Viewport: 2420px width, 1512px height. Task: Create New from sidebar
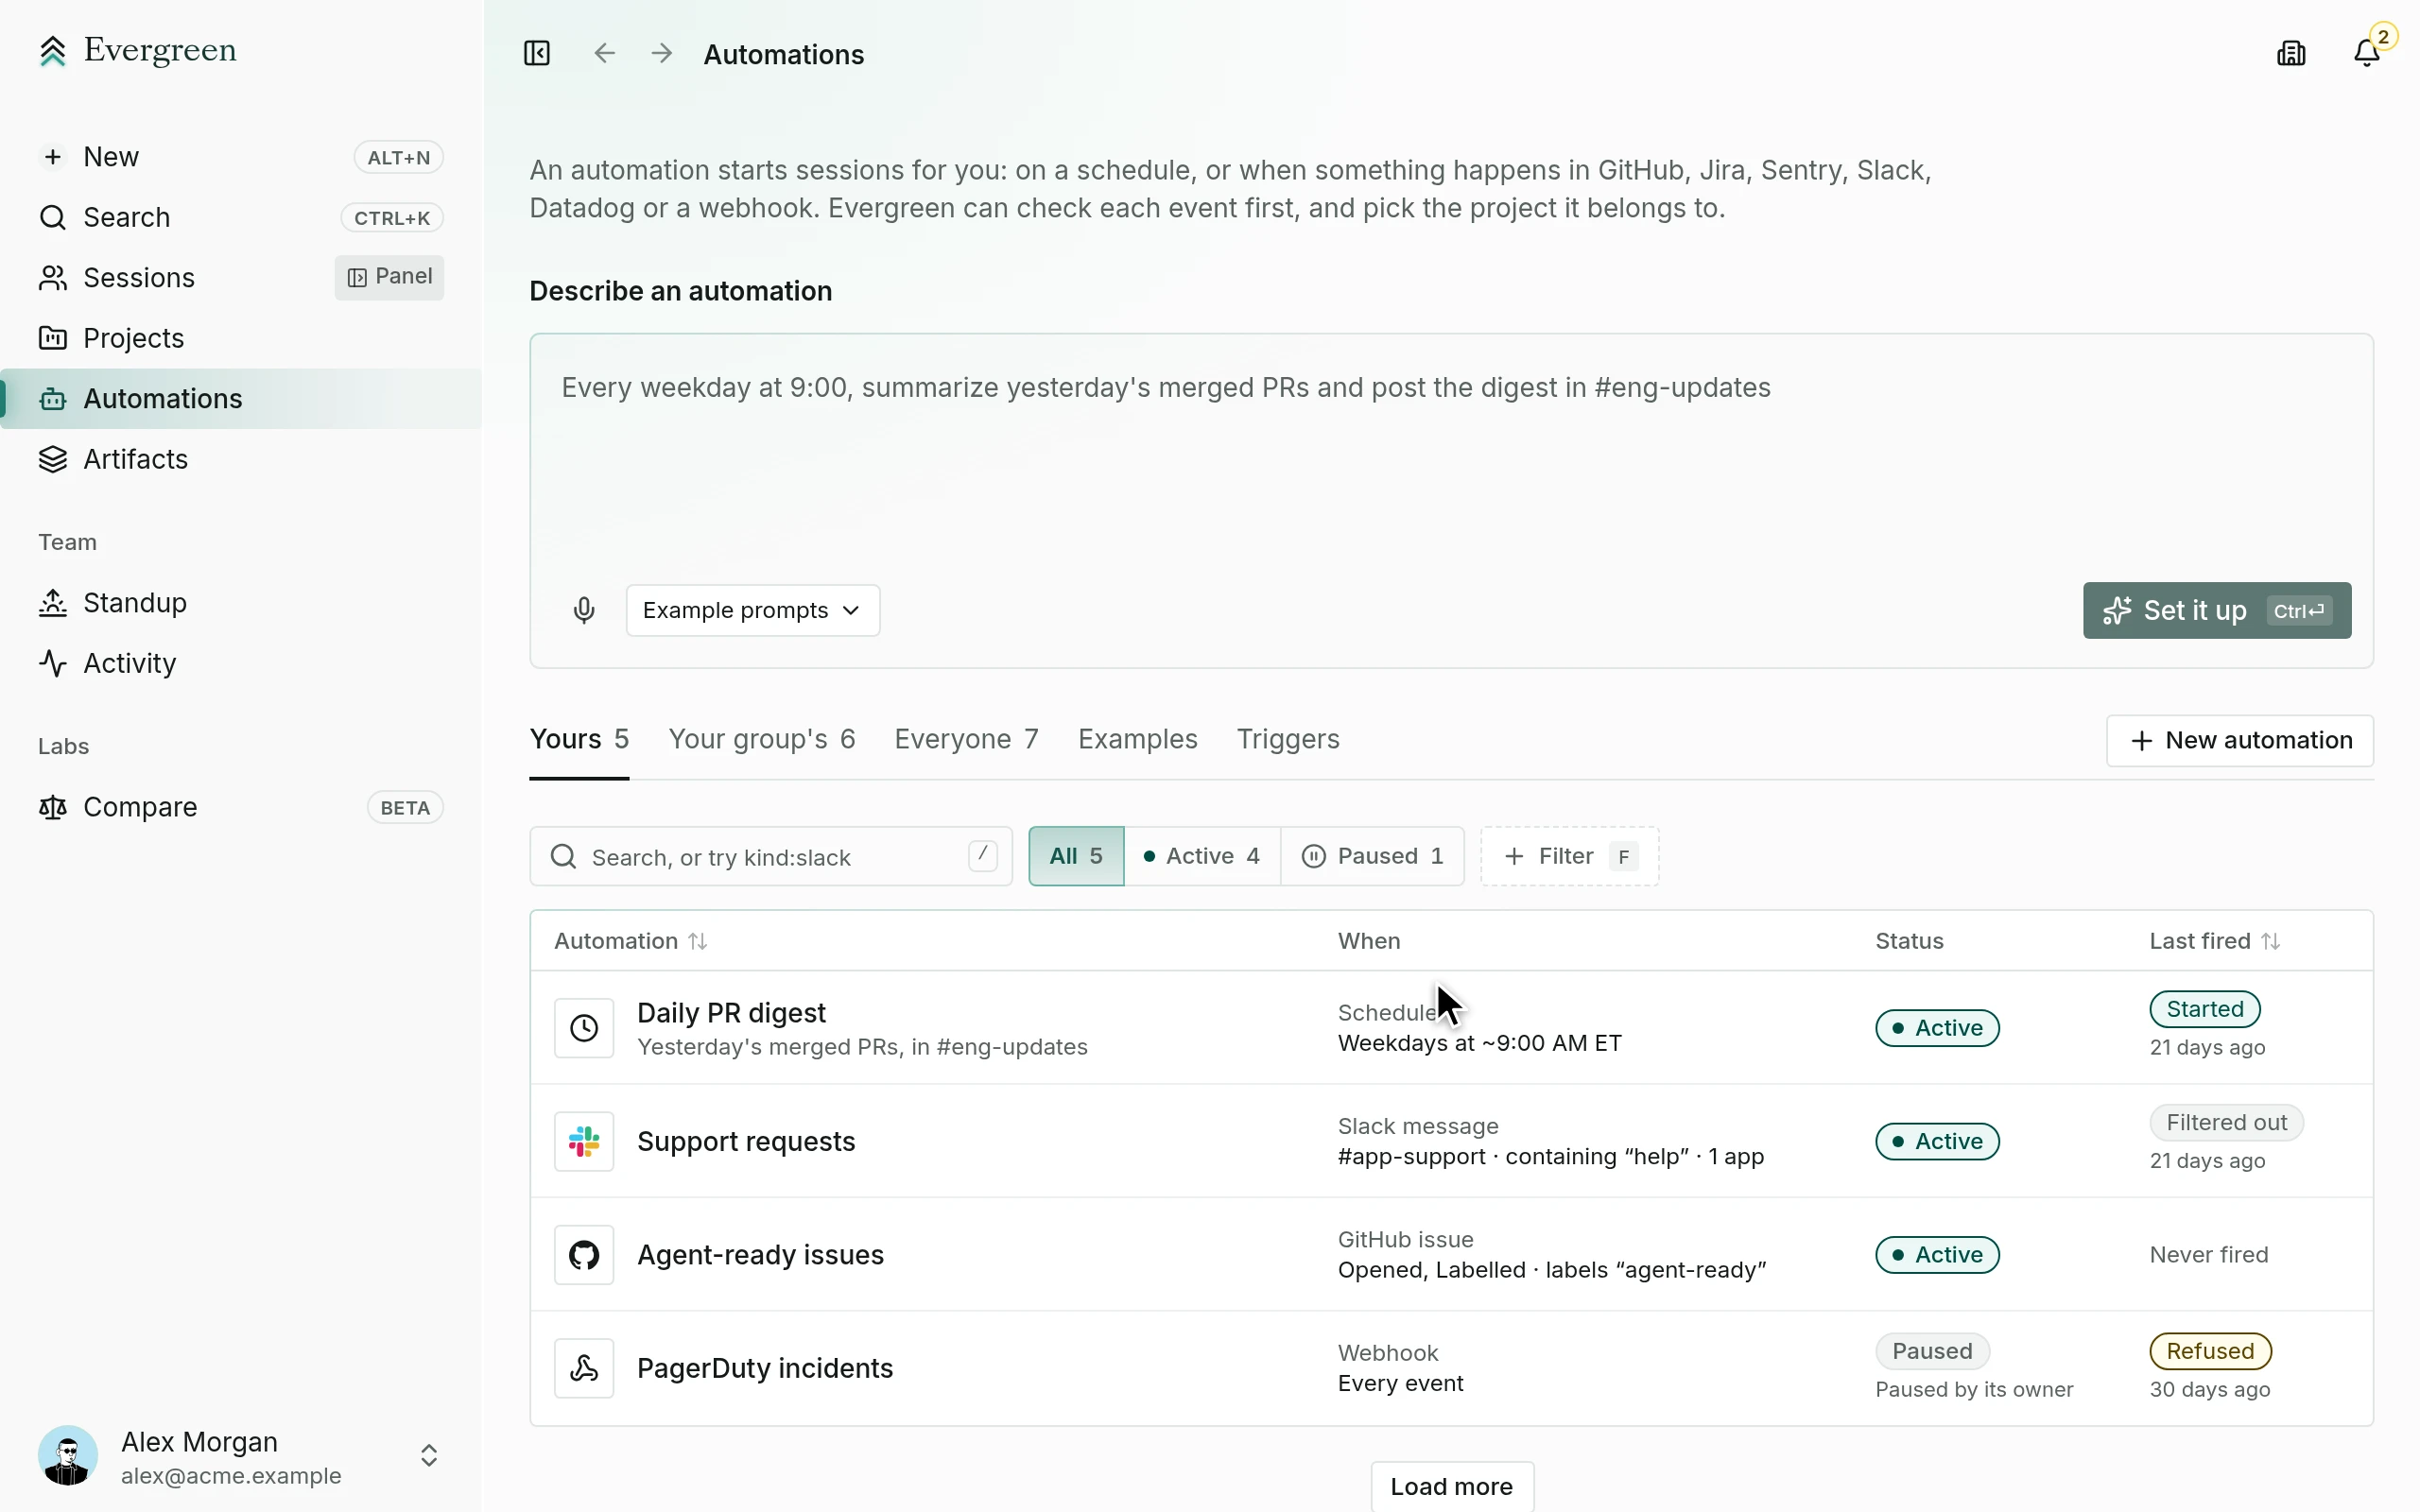[241, 157]
